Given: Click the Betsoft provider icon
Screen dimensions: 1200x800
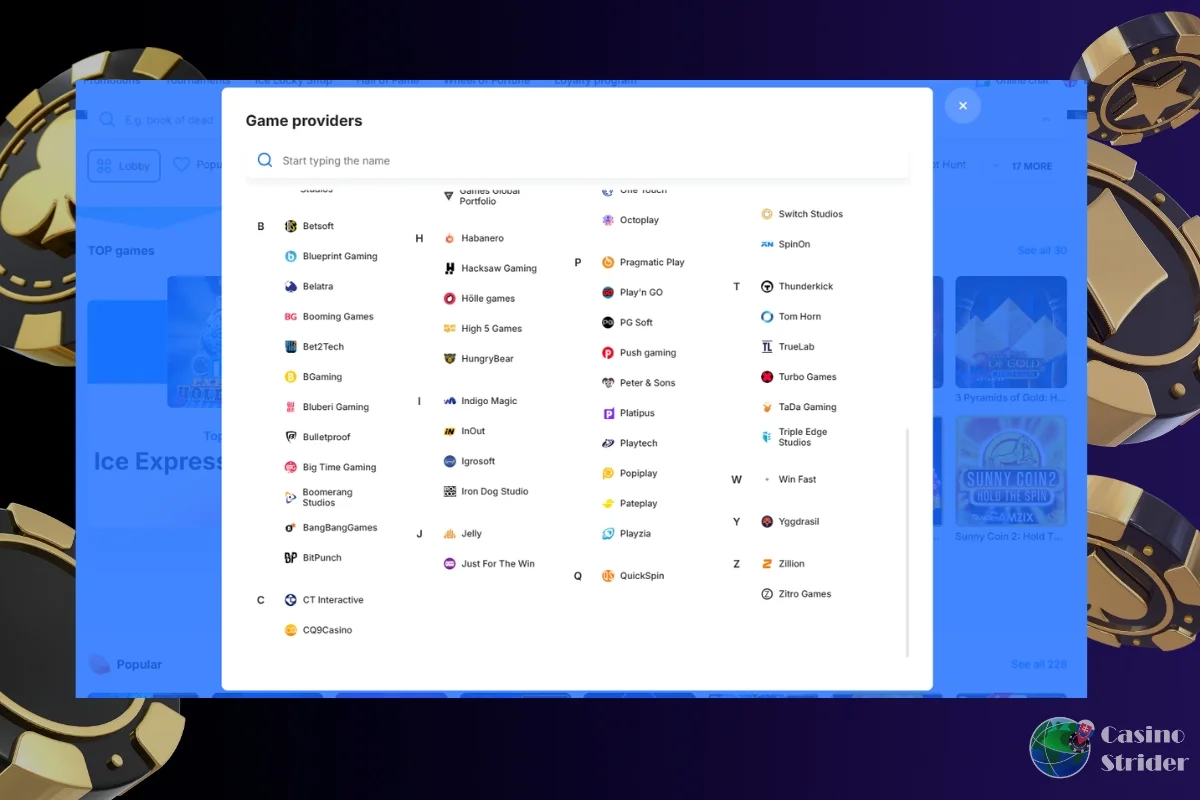Looking at the screenshot, I should coord(291,227).
